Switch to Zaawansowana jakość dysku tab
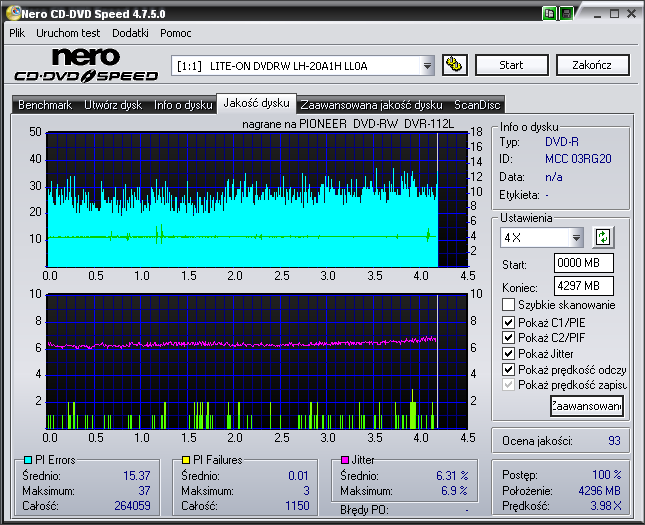The image size is (645, 525). coord(371,105)
